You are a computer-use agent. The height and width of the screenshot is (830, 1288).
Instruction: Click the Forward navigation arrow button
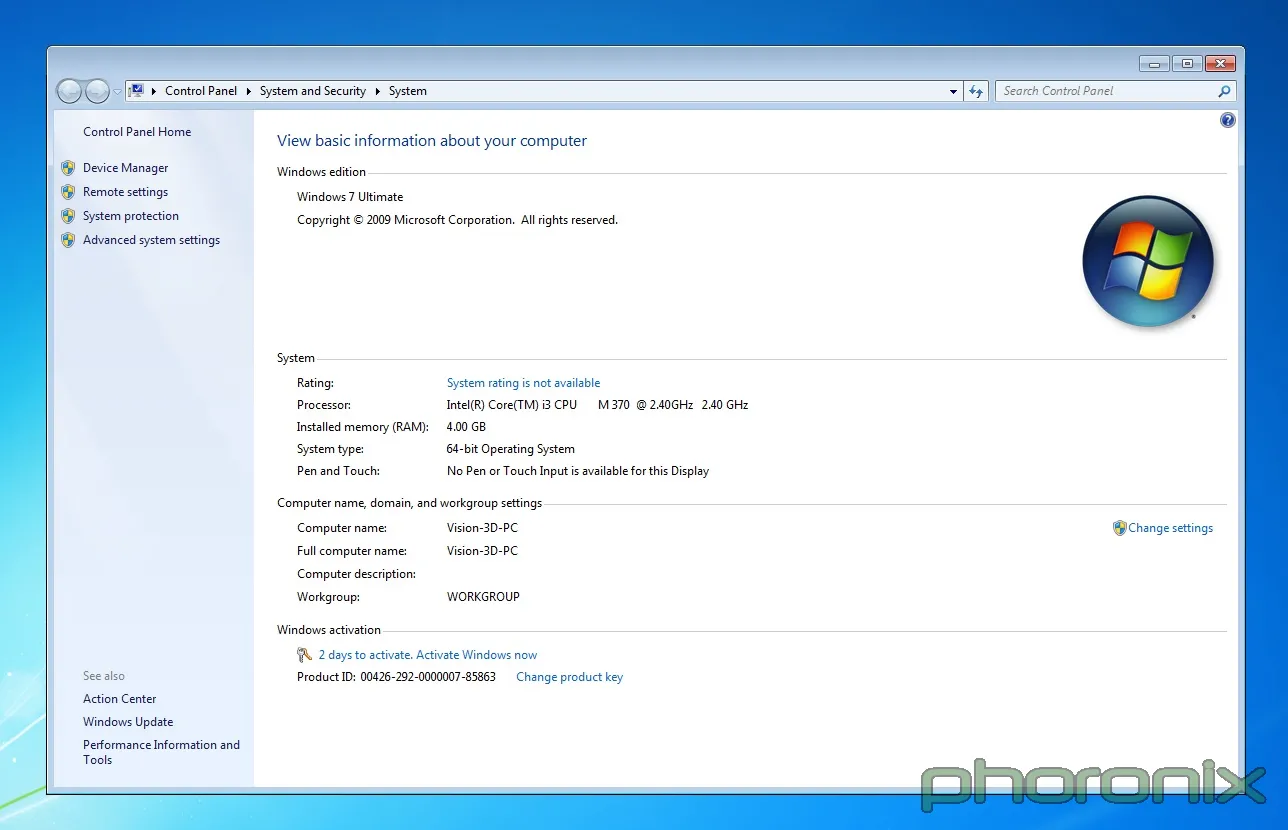pyautogui.click(x=97, y=91)
